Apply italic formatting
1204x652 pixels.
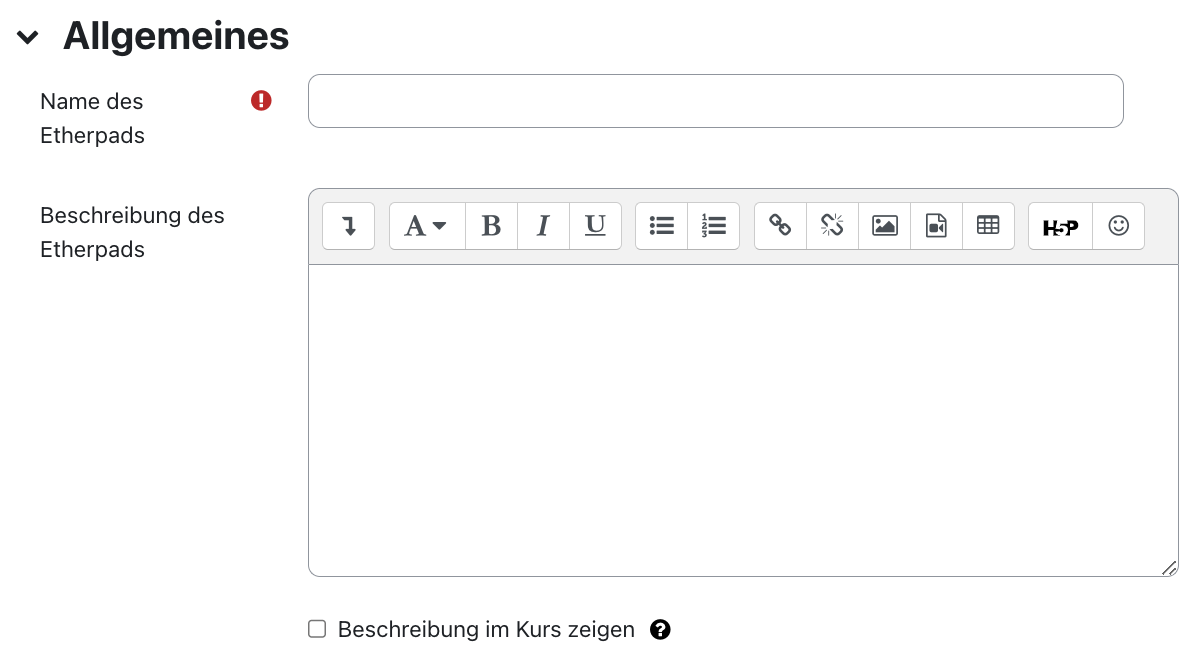[543, 226]
